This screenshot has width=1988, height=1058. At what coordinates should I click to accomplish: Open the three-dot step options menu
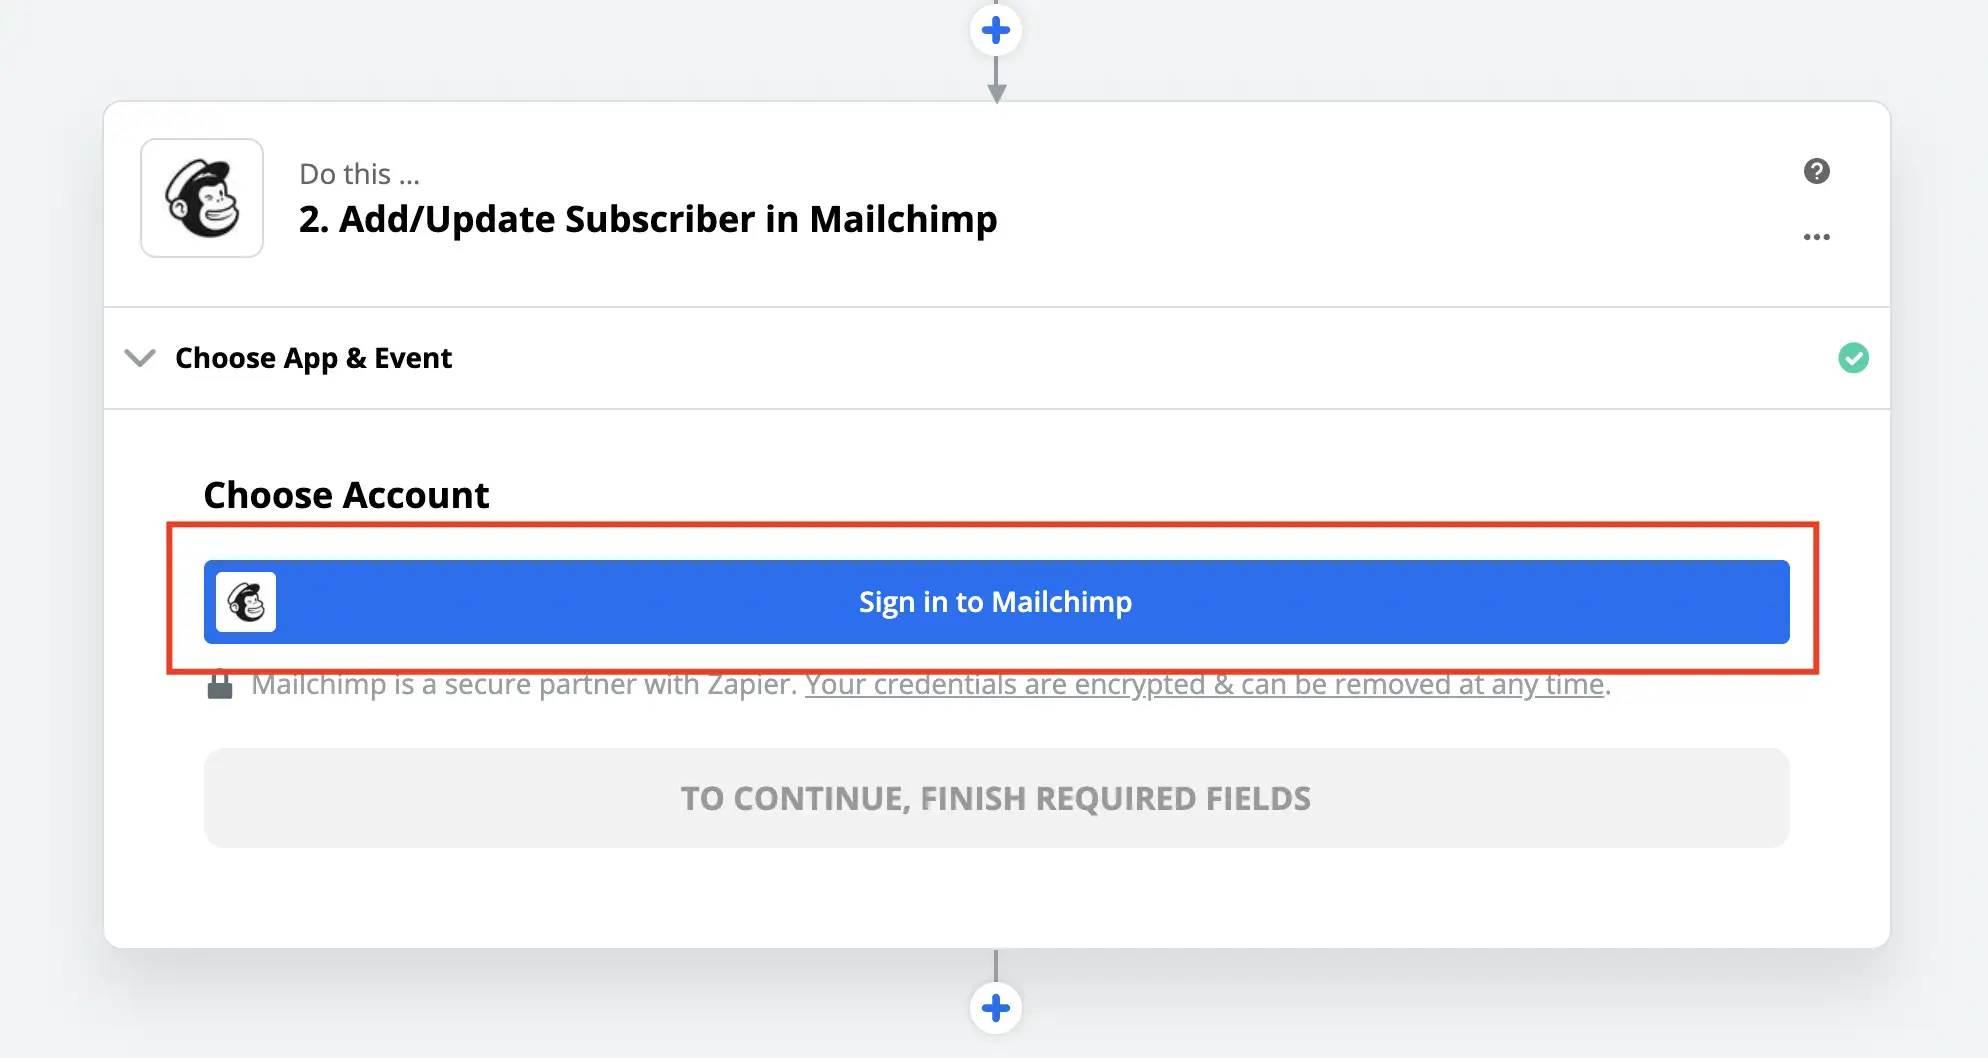[1816, 237]
